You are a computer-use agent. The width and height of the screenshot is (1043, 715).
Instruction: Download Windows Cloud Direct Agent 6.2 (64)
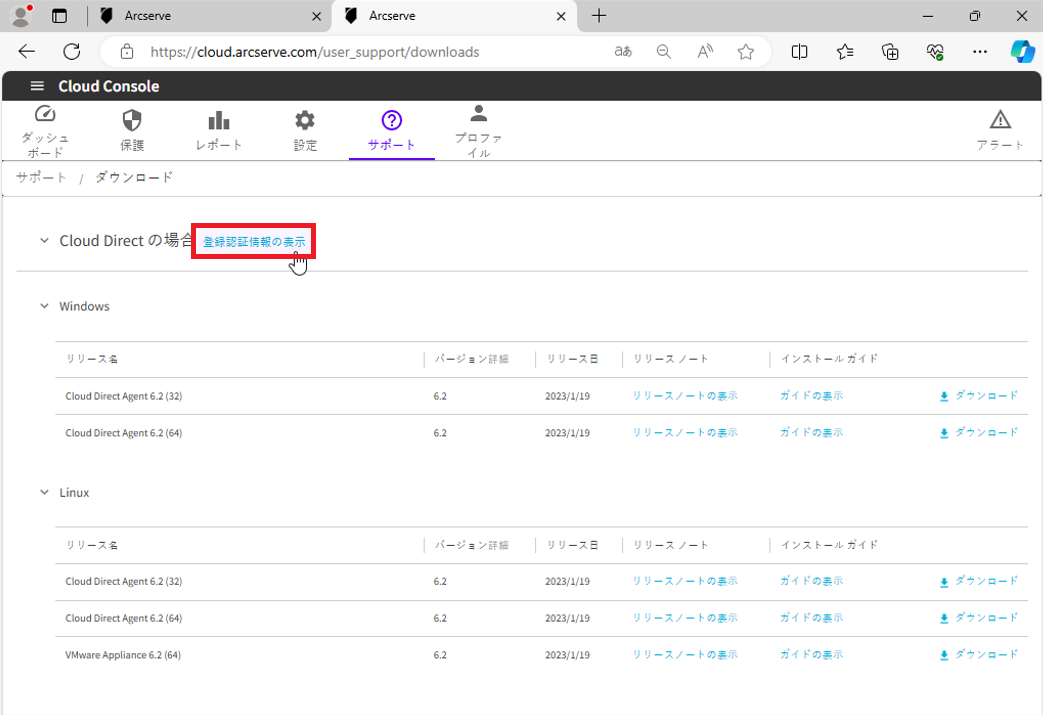click(x=978, y=433)
